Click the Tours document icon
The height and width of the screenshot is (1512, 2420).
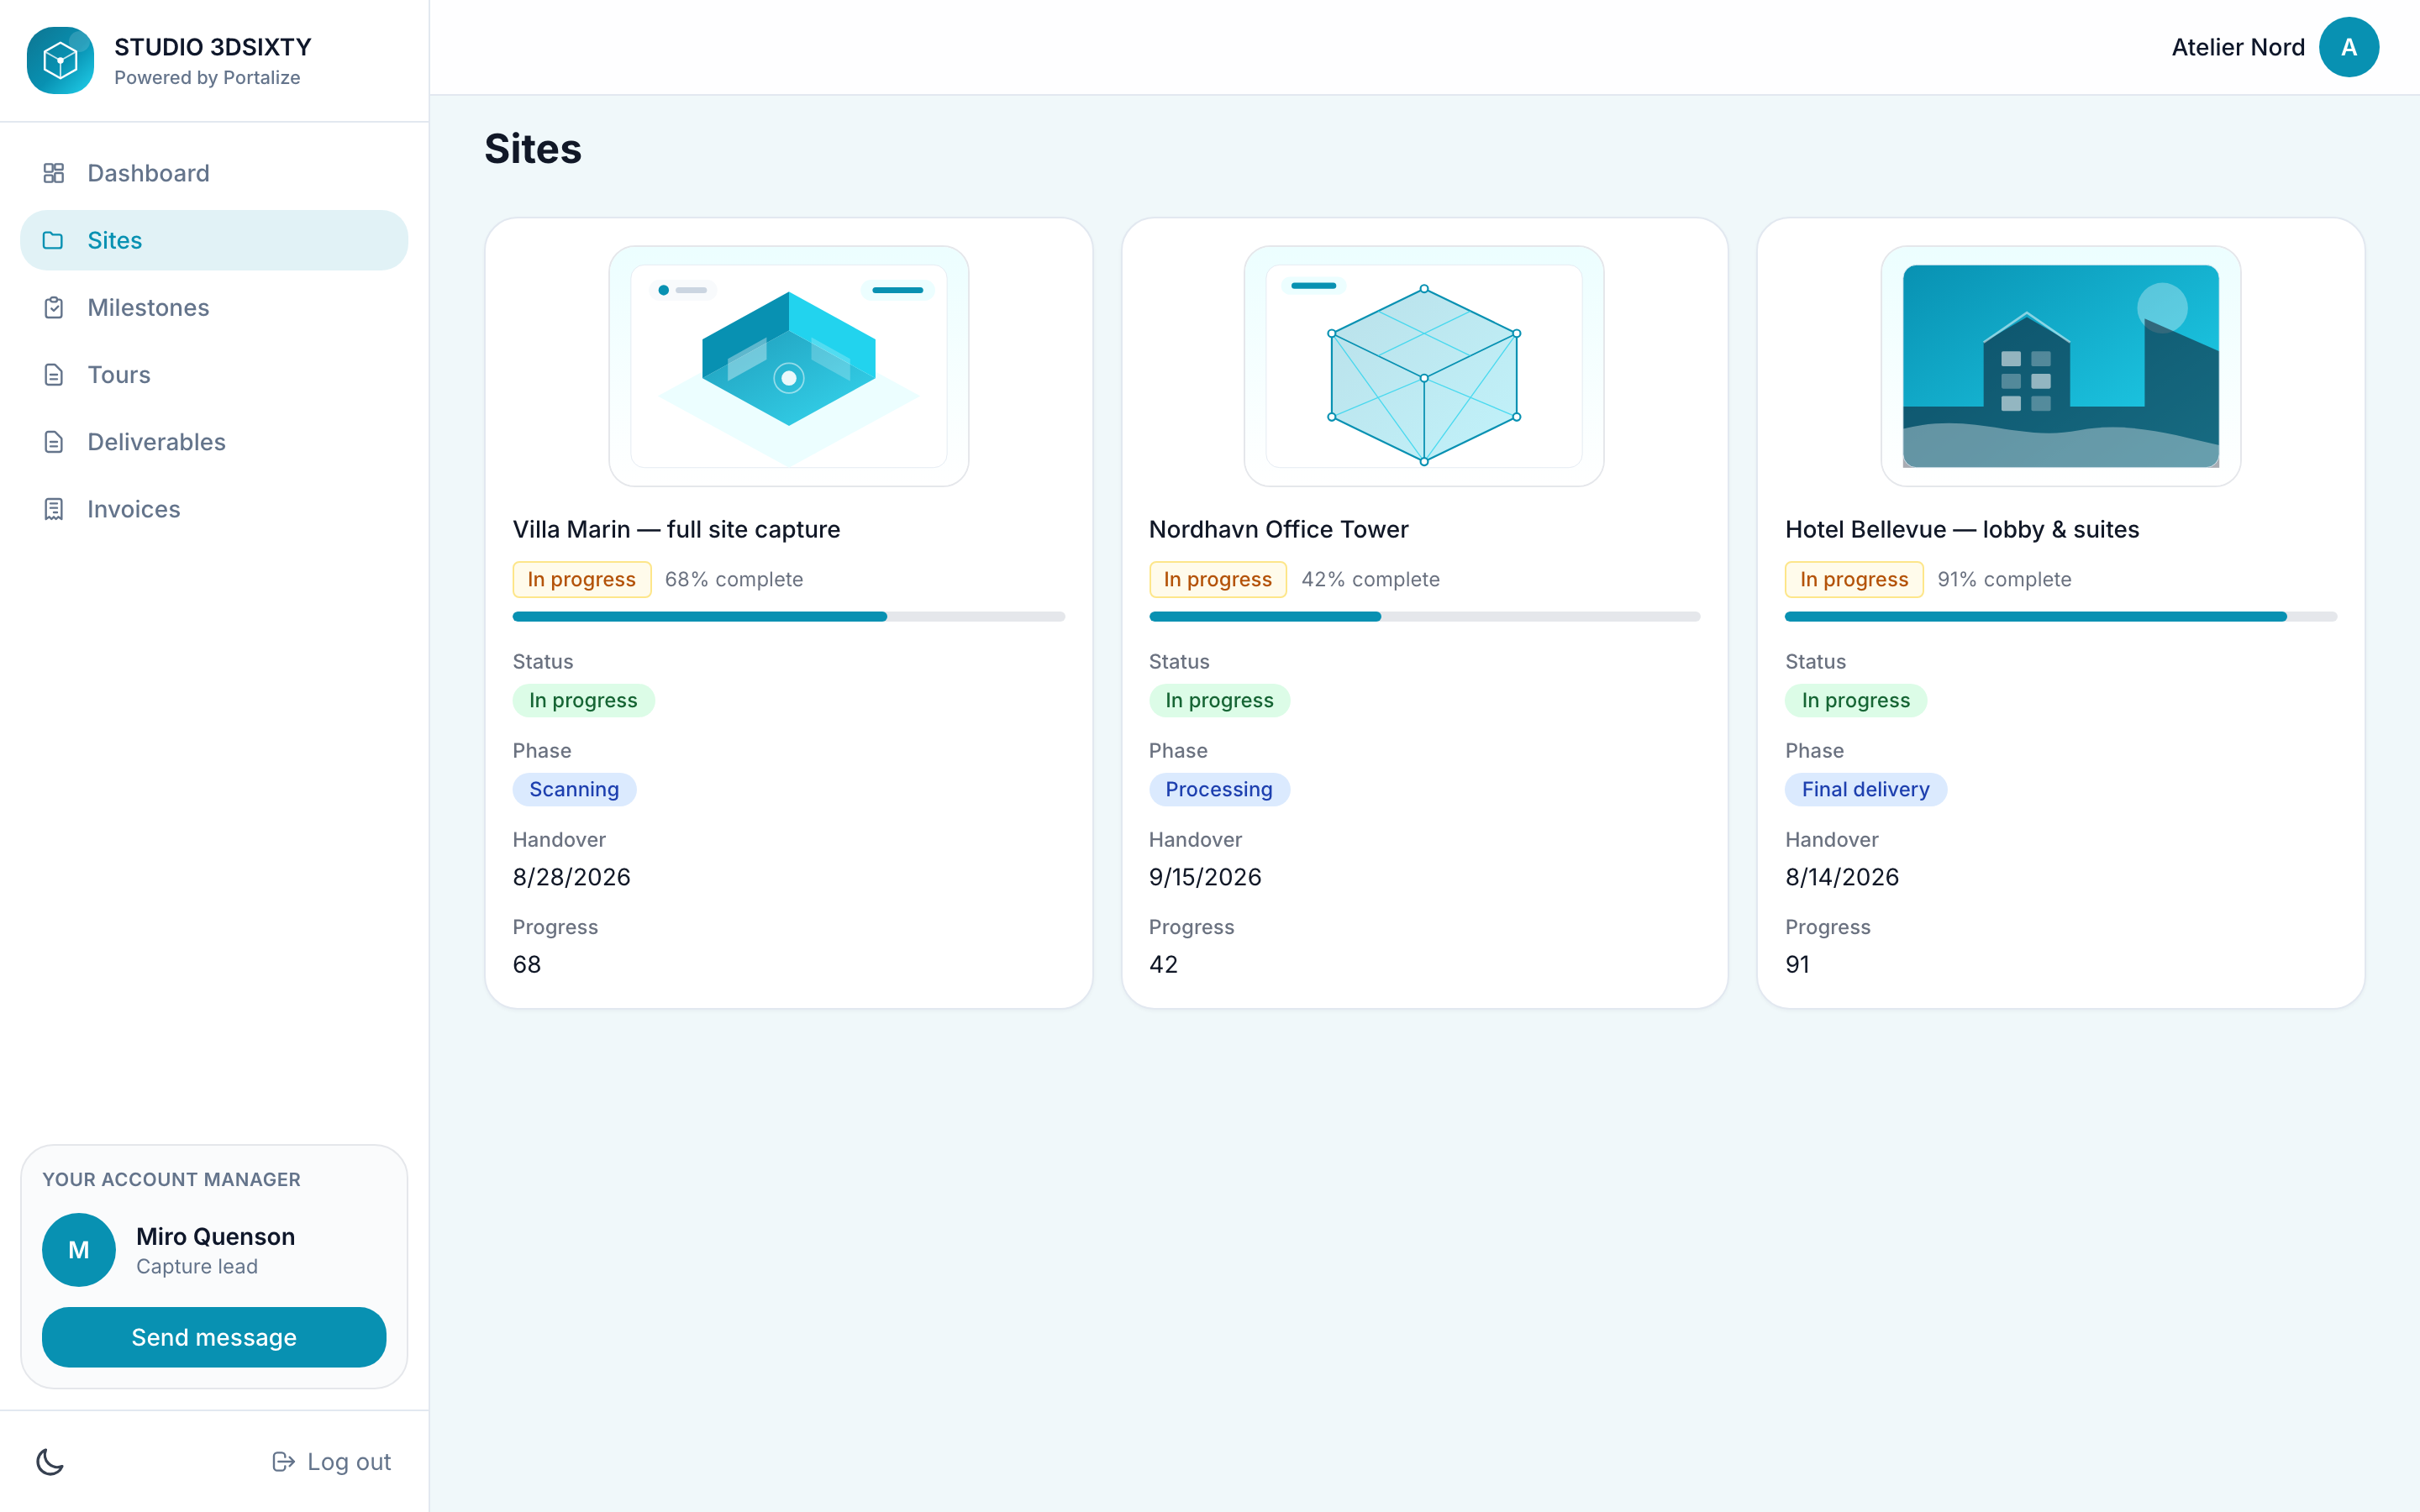point(54,375)
